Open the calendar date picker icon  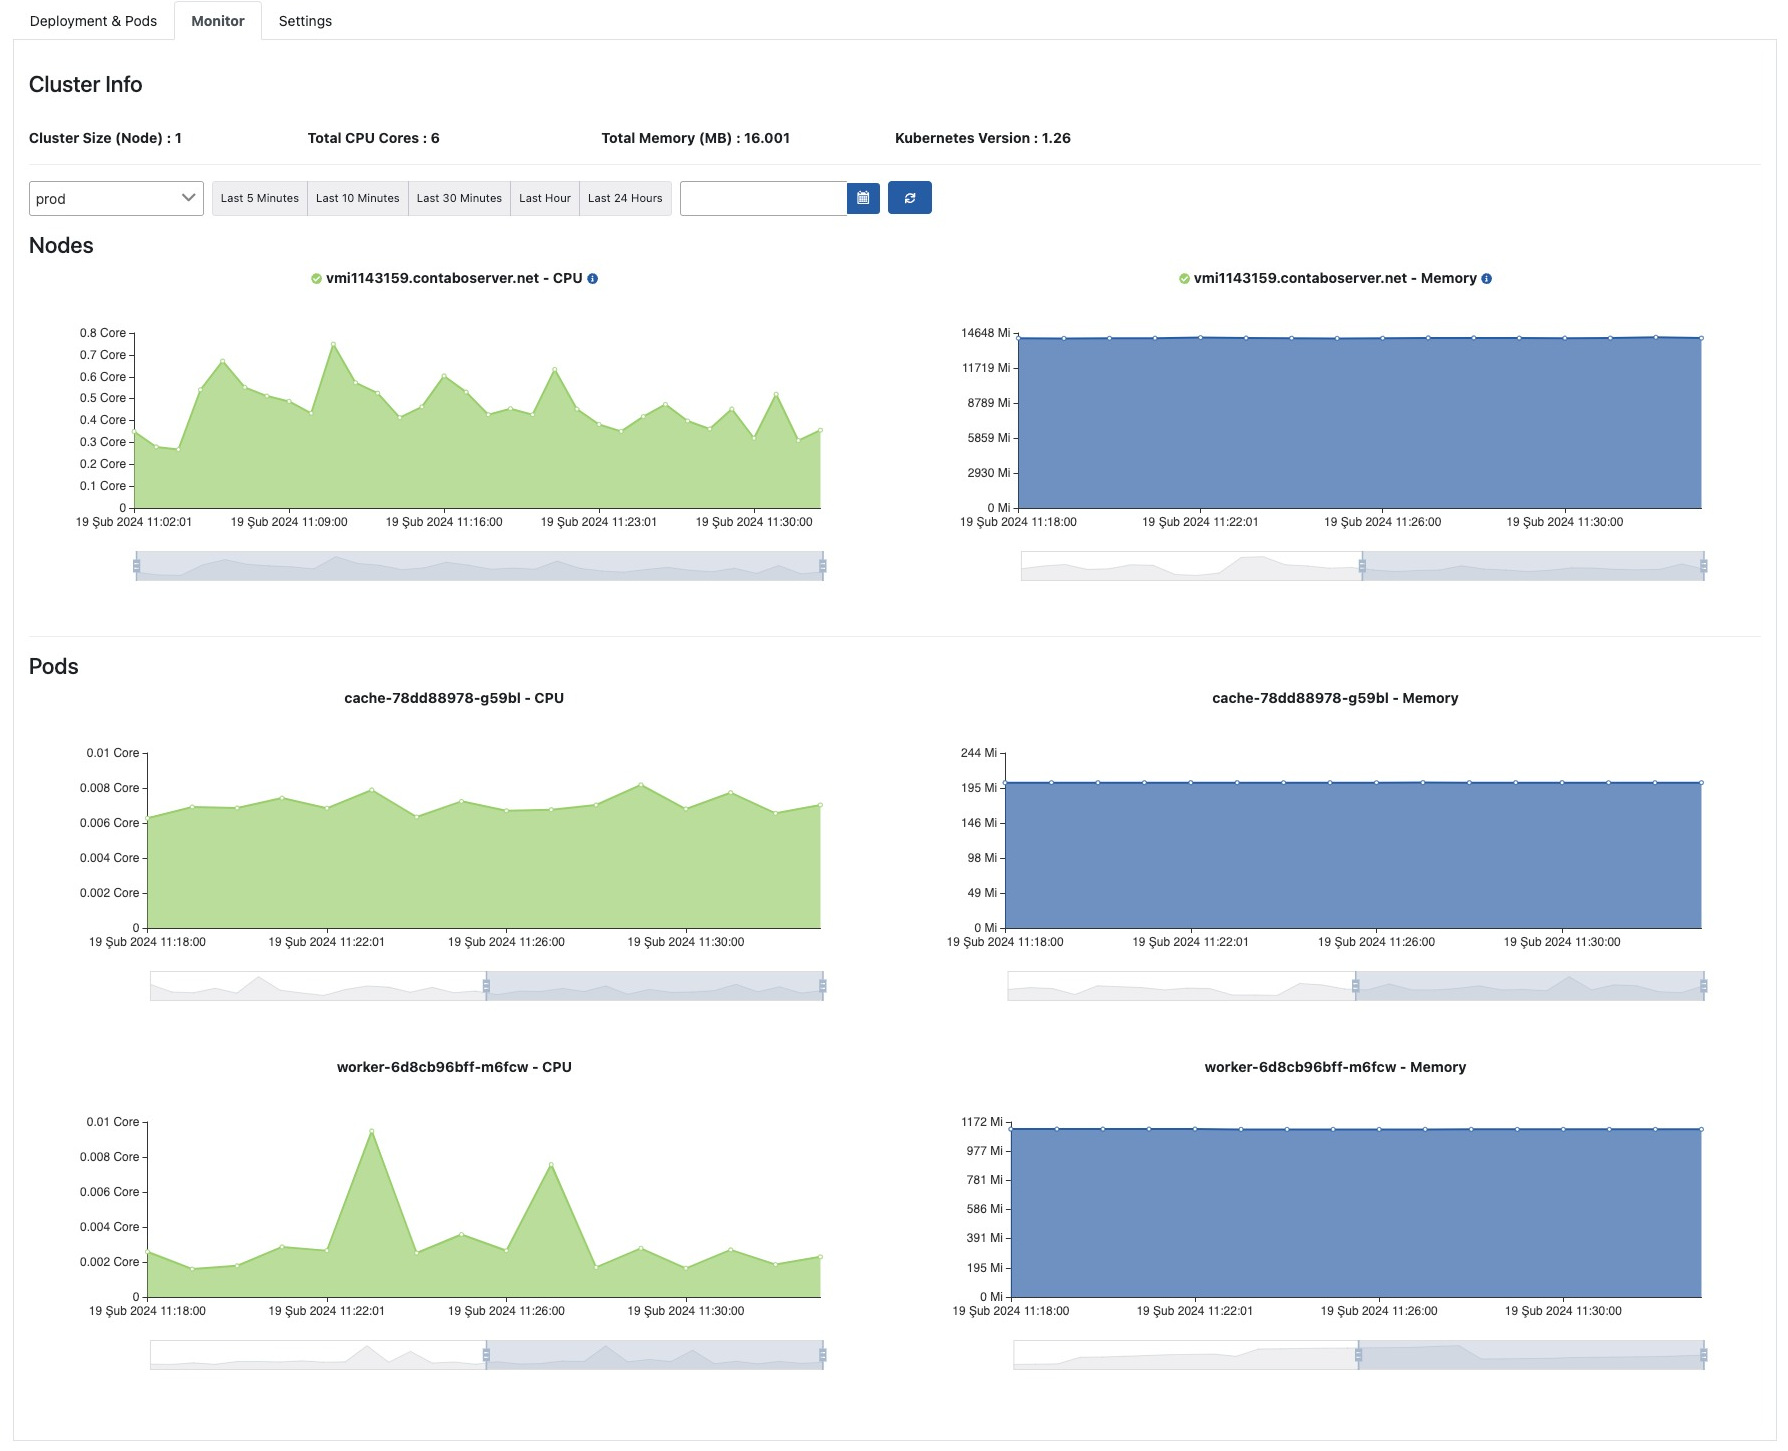863,198
